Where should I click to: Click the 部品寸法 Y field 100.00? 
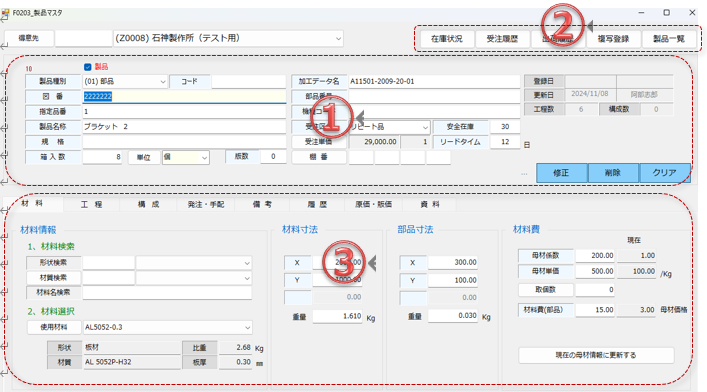tap(453, 281)
